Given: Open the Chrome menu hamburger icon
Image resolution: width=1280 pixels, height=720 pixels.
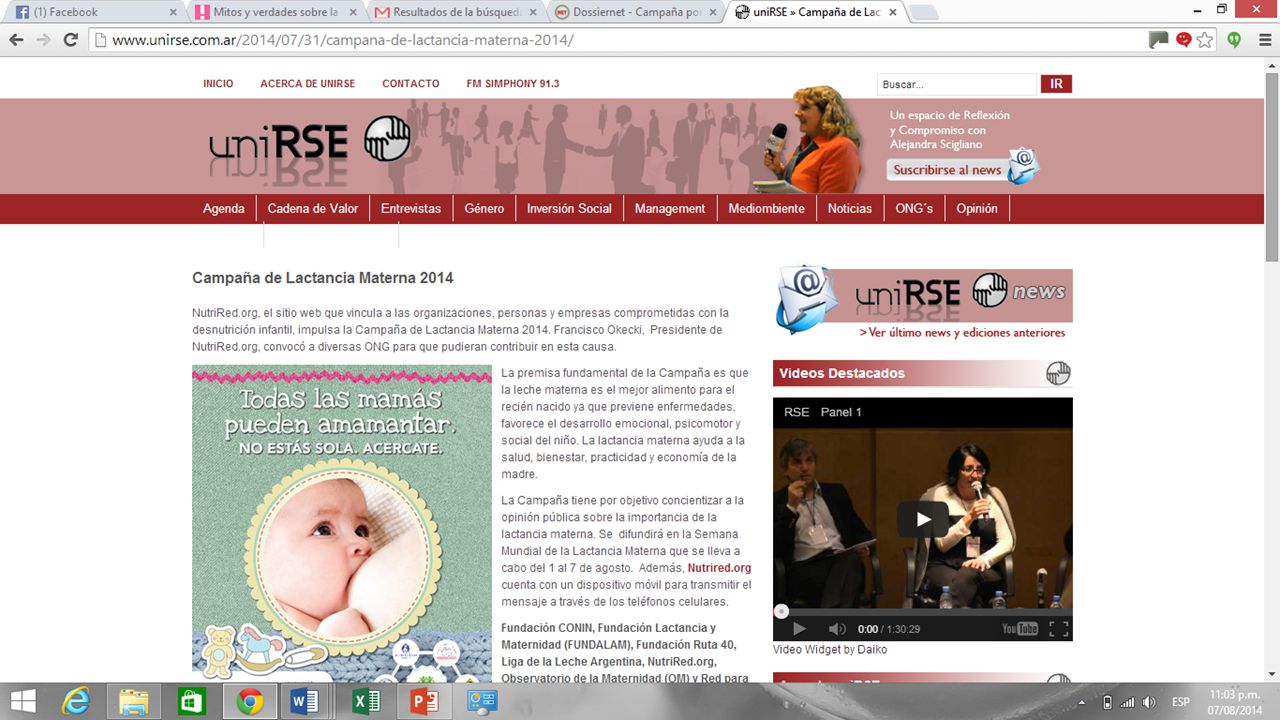Looking at the screenshot, I should [1263, 40].
